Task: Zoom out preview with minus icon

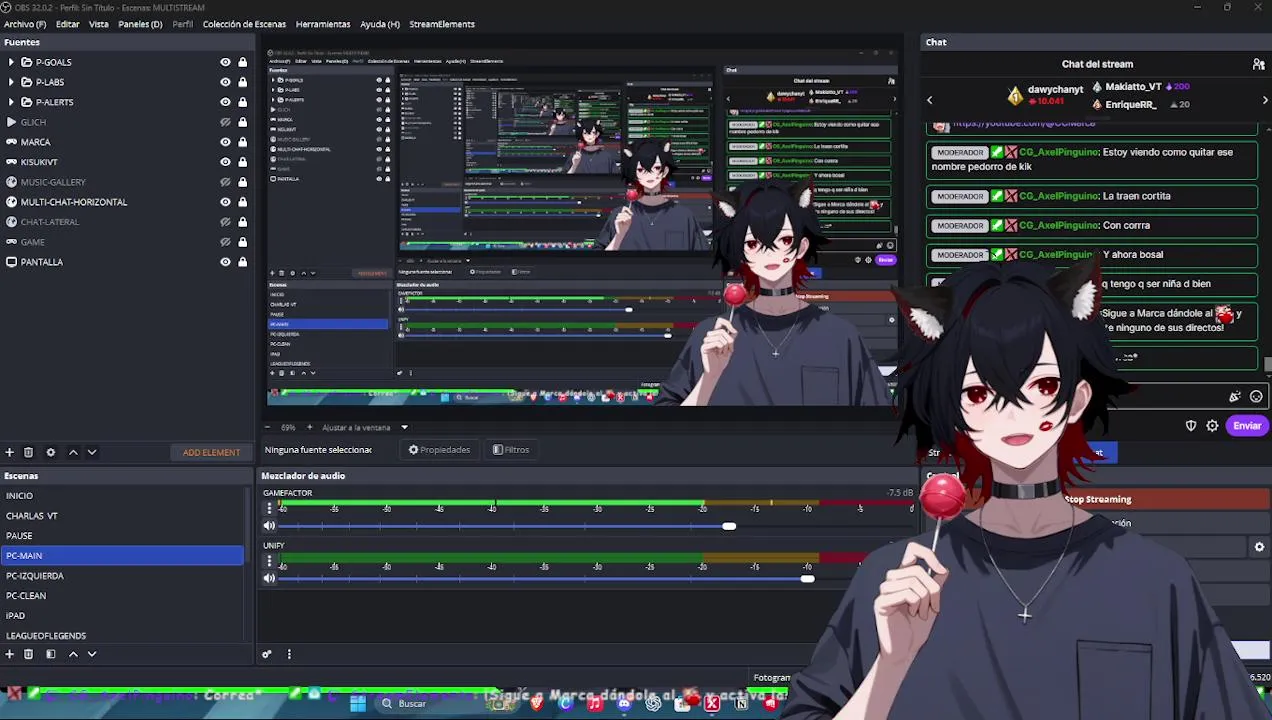Action: (x=267, y=427)
